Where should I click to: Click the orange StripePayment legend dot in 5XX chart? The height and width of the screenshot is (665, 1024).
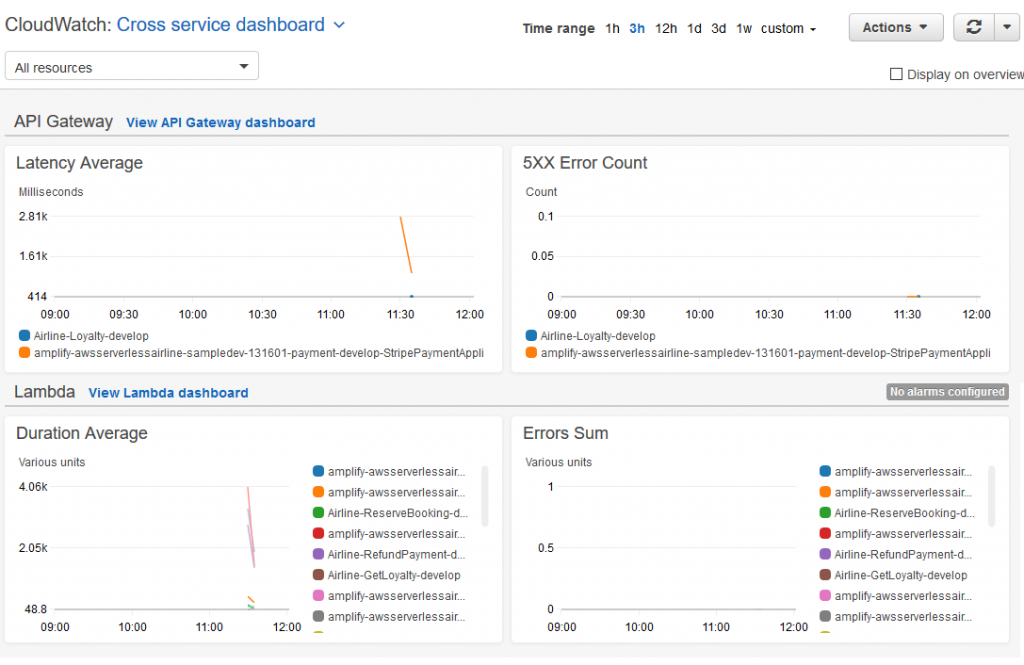point(531,353)
